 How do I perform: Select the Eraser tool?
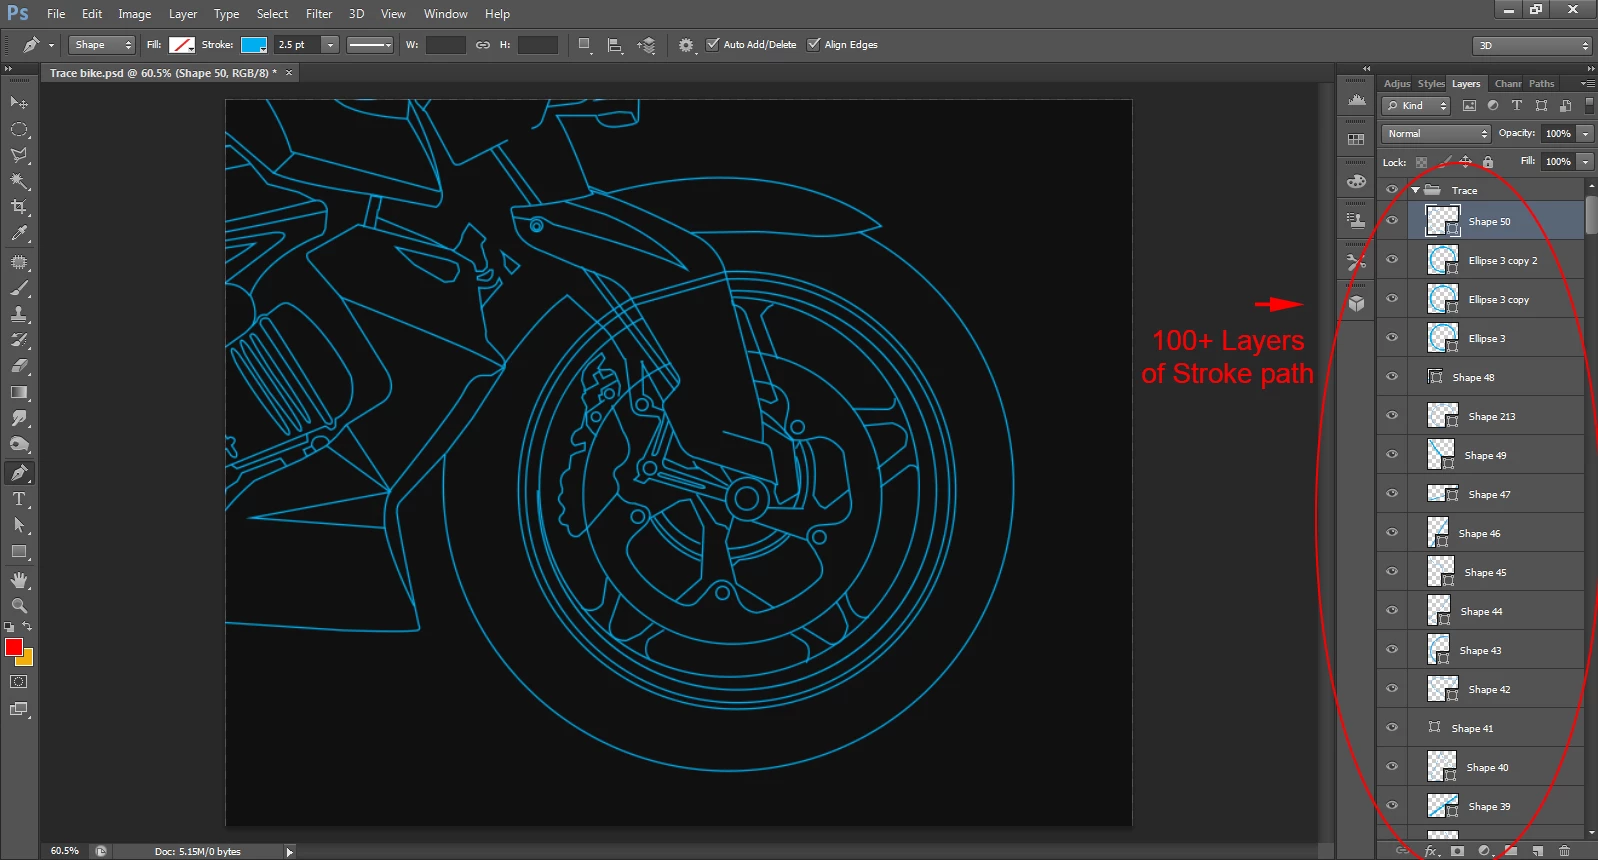tap(19, 366)
